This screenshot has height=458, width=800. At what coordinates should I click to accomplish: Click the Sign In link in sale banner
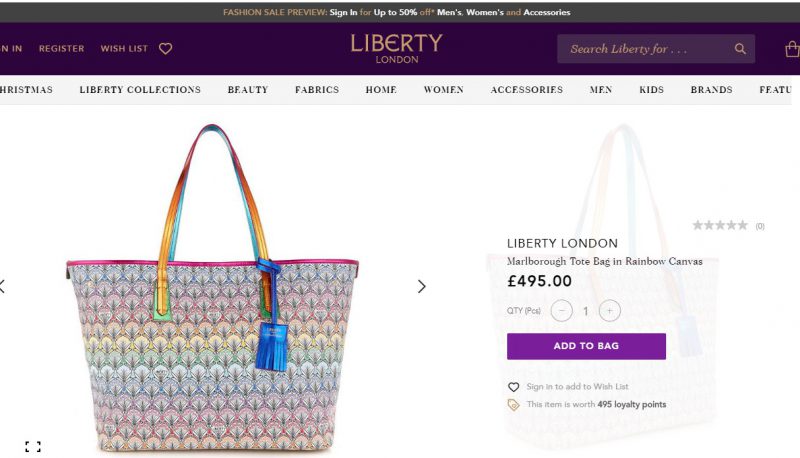click(x=343, y=12)
